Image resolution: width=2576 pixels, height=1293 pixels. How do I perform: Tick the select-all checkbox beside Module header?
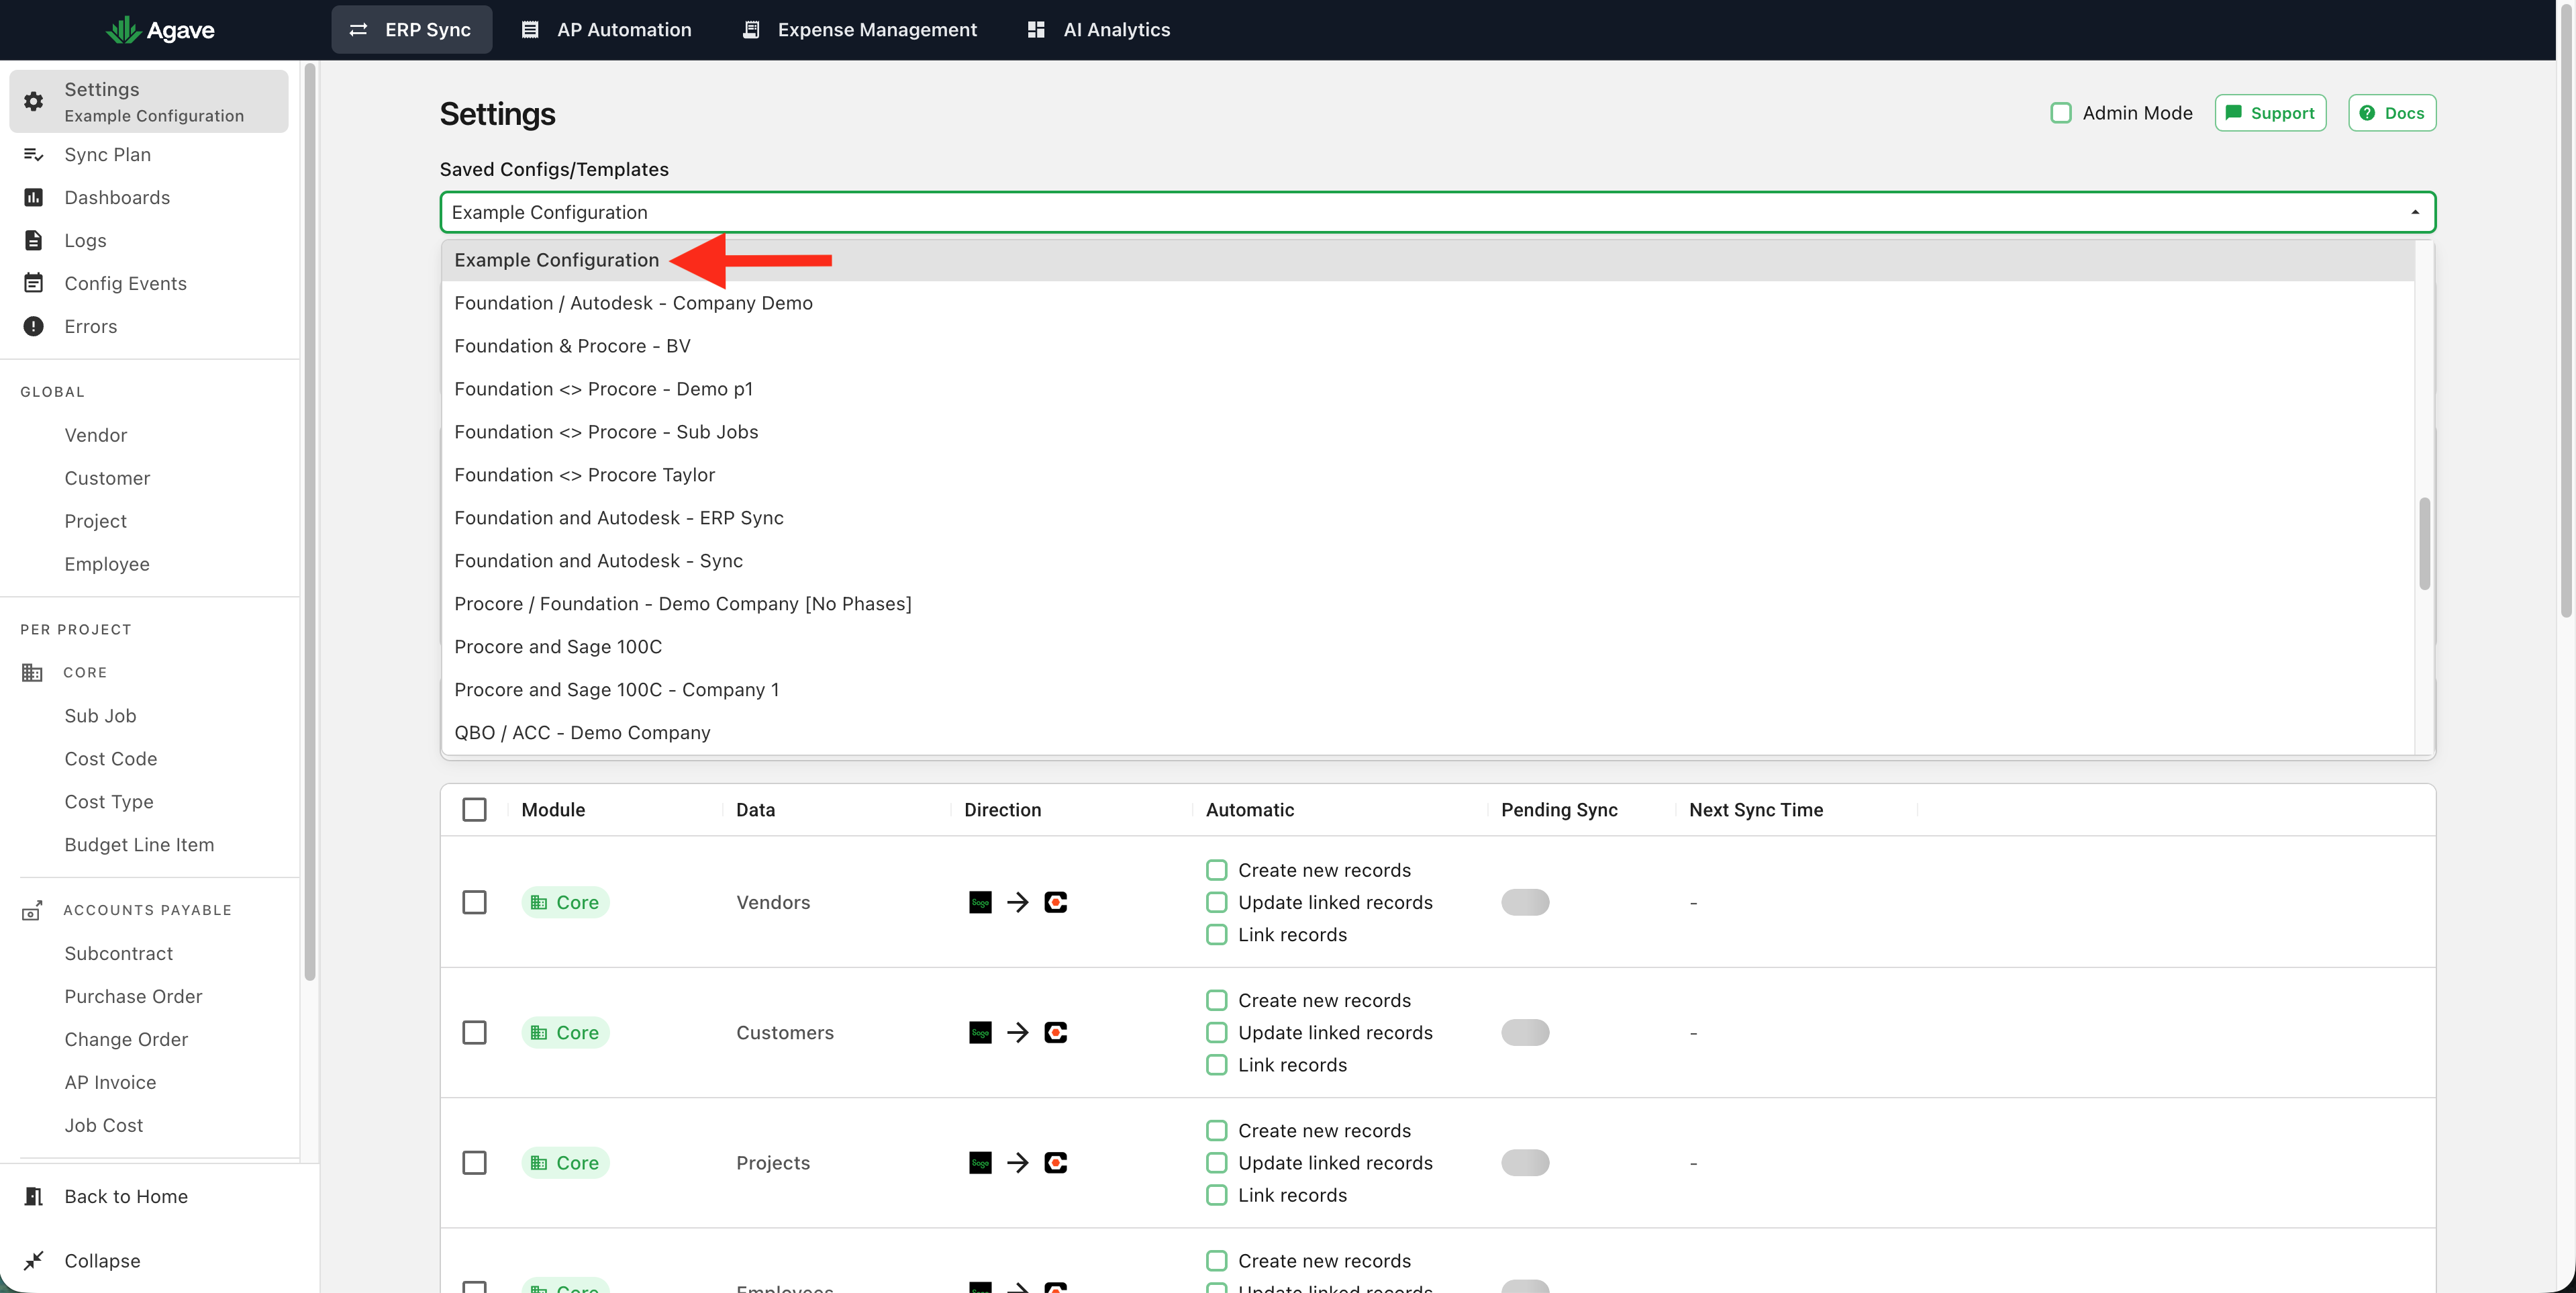click(x=474, y=809)
